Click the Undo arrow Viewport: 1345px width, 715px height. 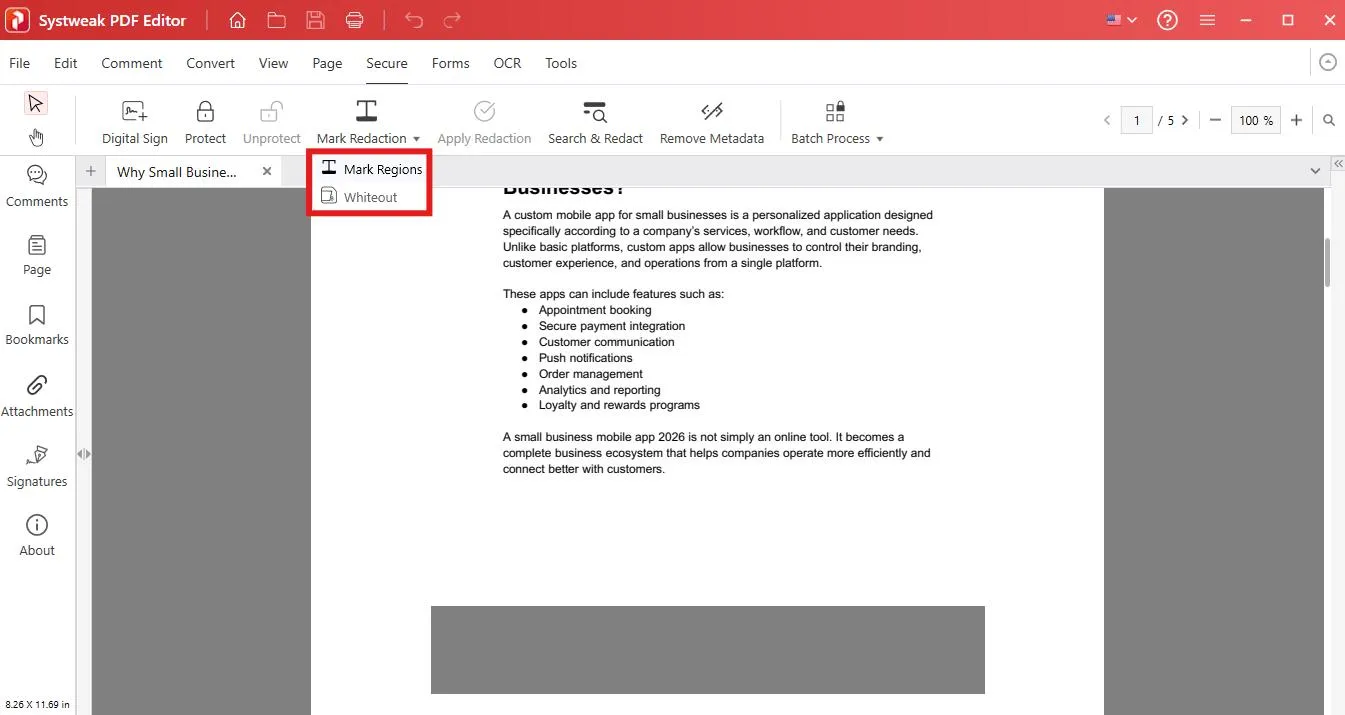[414, 20]
